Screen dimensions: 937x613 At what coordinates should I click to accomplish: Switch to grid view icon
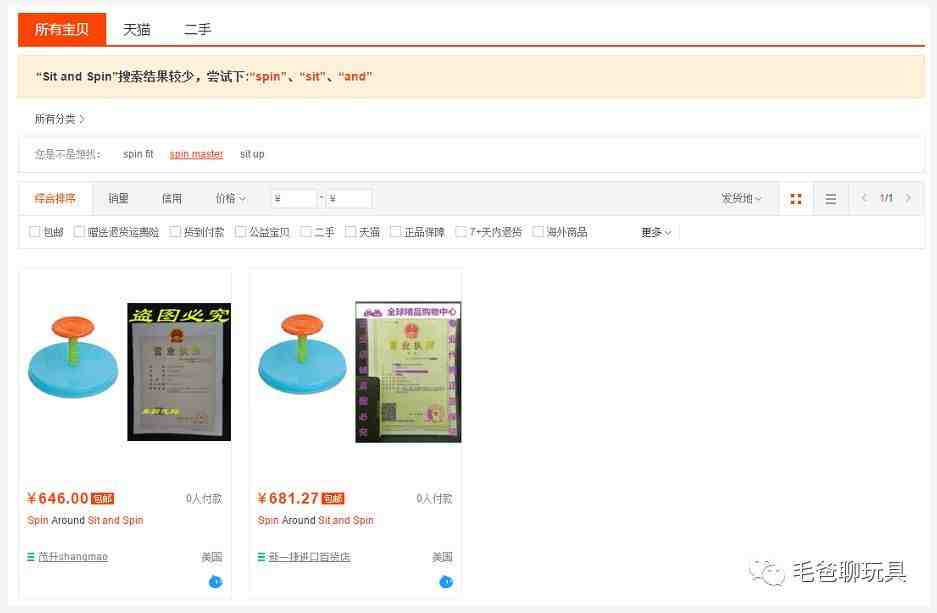pyautogui.click(x=796, y=199)
